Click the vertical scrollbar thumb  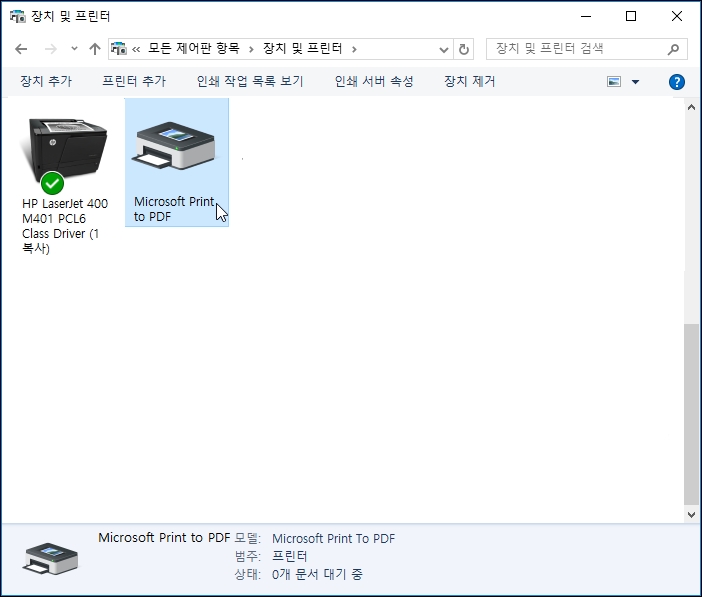tap(691, 414)
